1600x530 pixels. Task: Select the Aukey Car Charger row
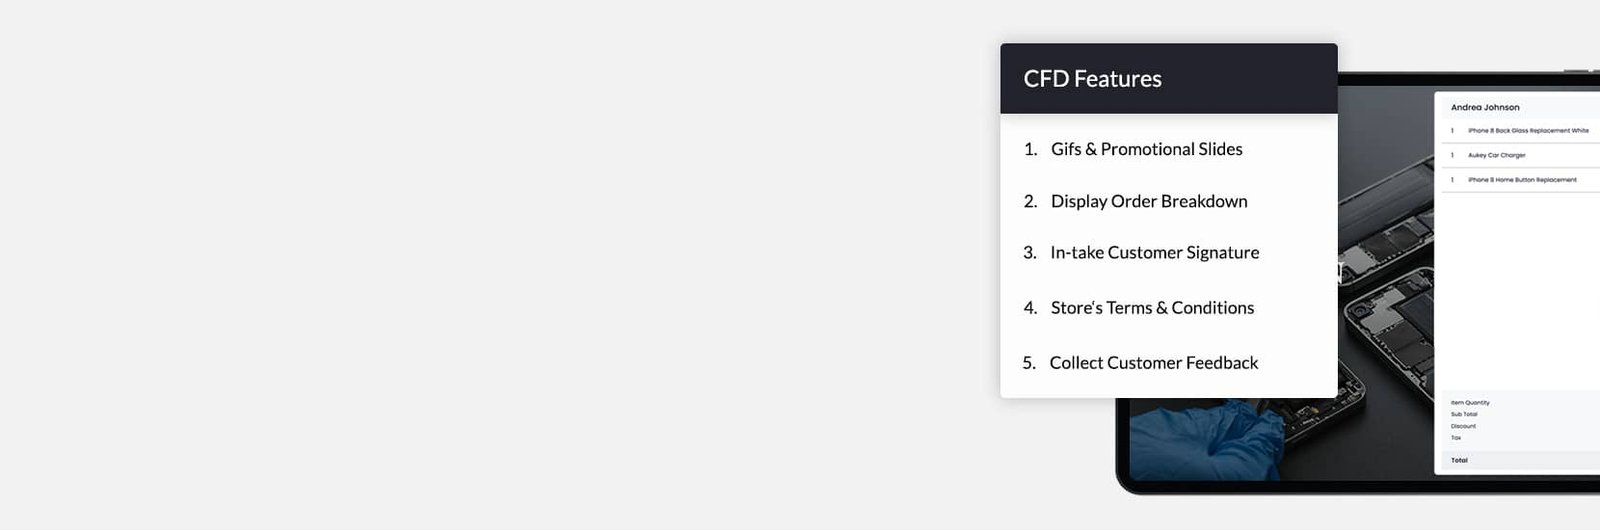tap(1520, 155)
